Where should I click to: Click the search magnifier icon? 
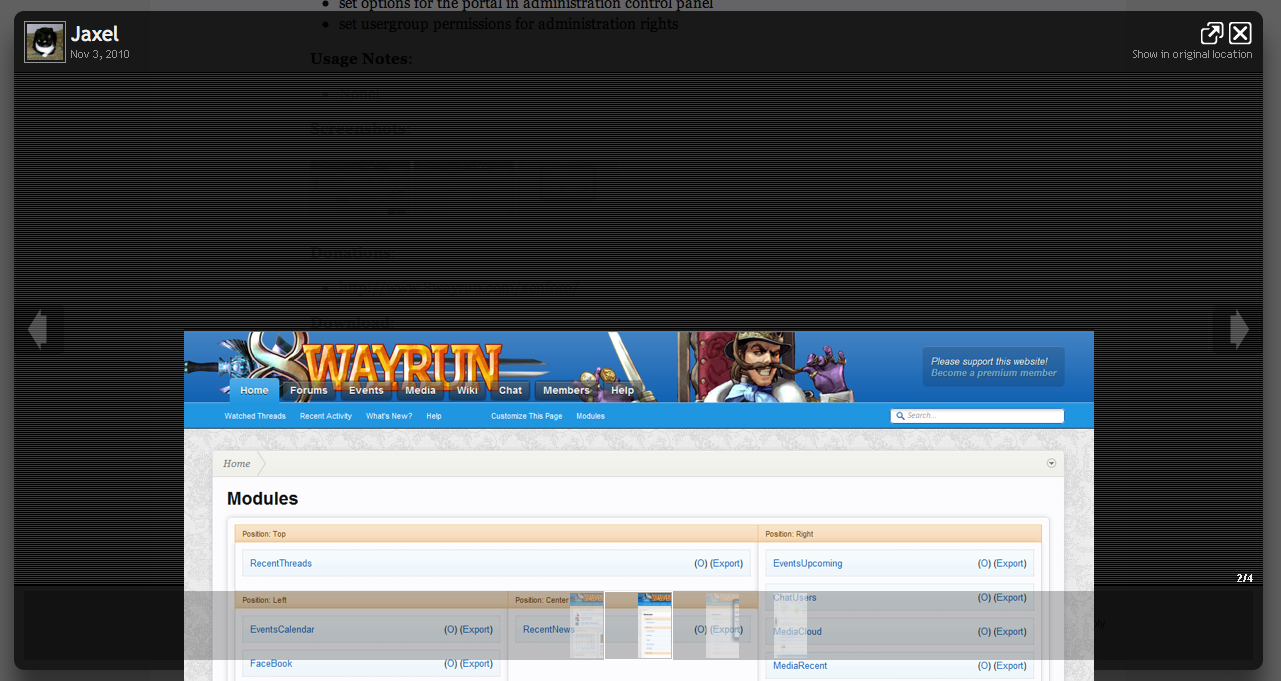coord(900,415)
